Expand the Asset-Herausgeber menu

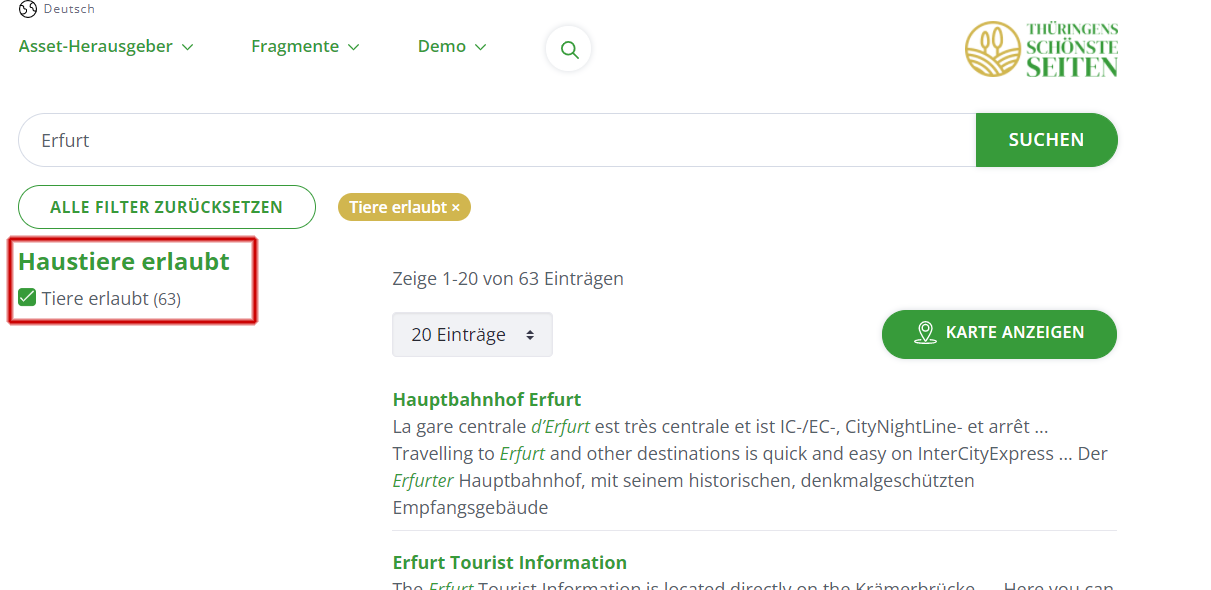point(106,46)
